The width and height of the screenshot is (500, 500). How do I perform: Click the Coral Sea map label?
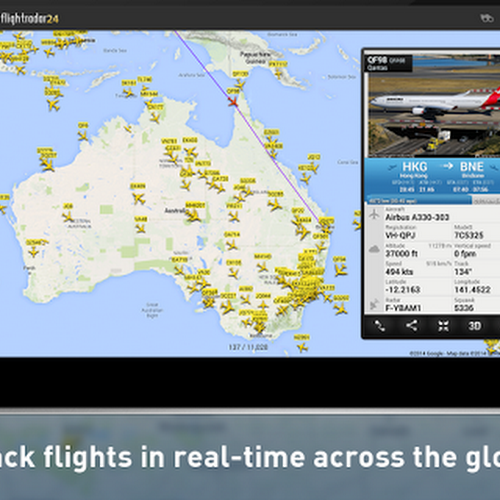[348, 162]
